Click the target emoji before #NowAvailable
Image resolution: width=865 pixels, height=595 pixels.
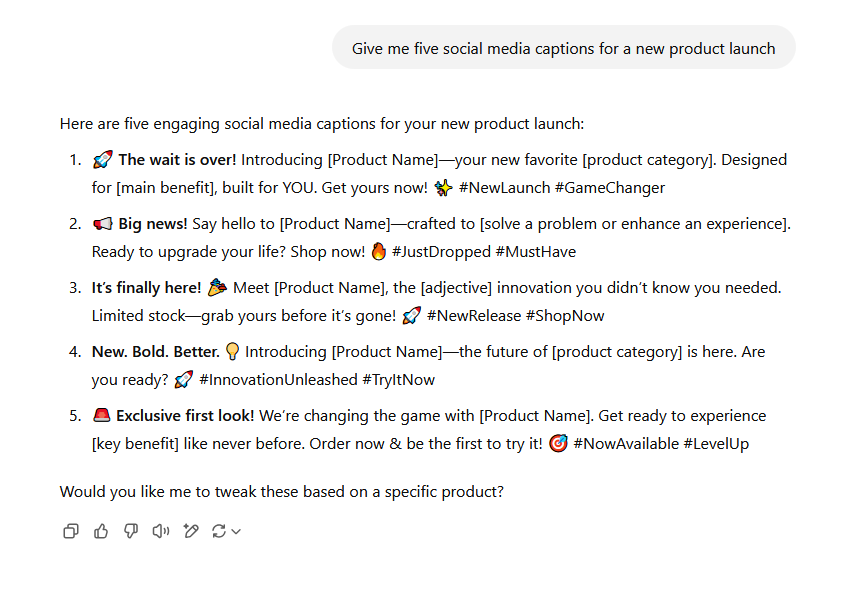coord(557,444)
